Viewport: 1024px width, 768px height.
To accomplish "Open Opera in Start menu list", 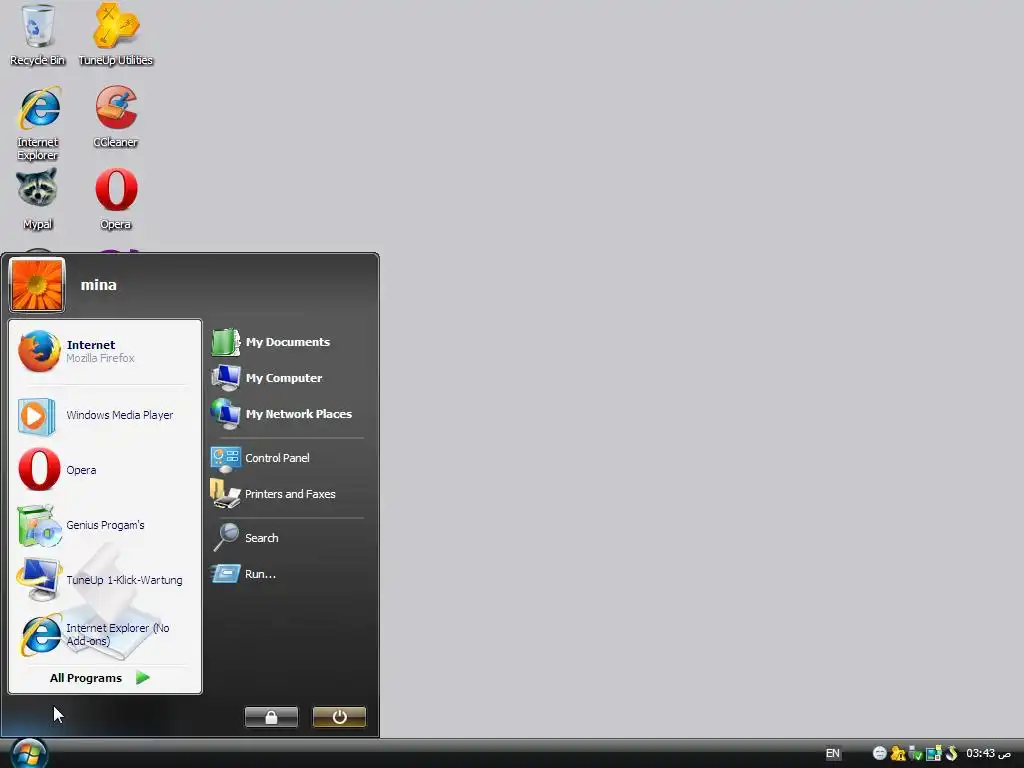I will tap(105, 470).
